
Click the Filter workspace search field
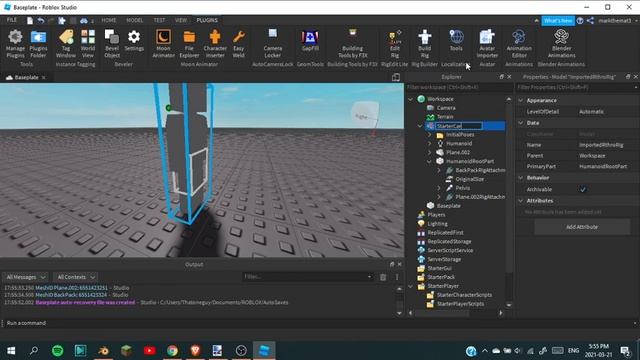[459, 87]
